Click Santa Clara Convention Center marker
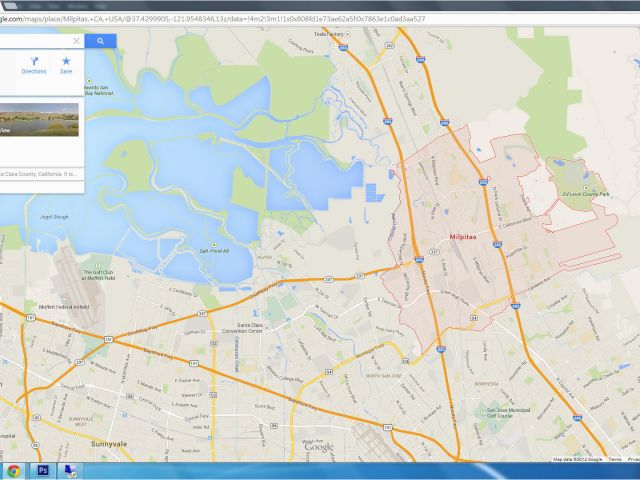The width and height of the screenshot is (640, 480). point(267,328)
